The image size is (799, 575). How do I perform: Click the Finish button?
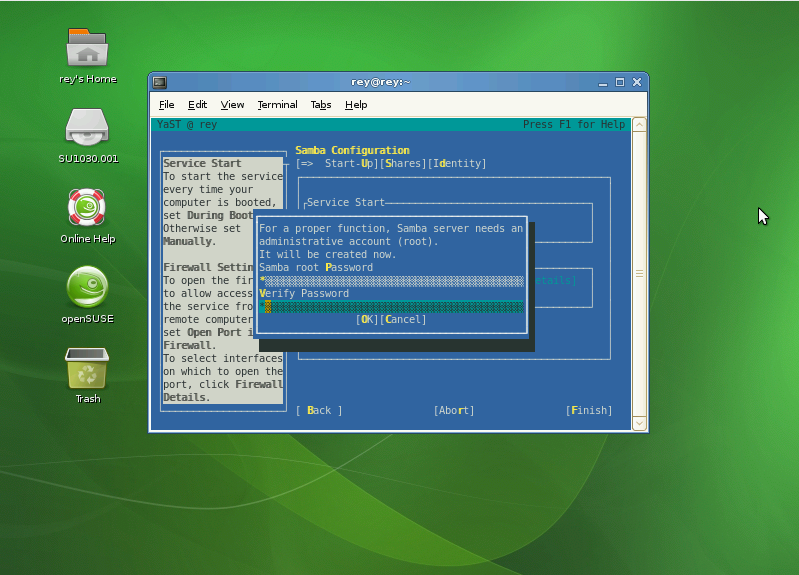[x=589, y=410]
